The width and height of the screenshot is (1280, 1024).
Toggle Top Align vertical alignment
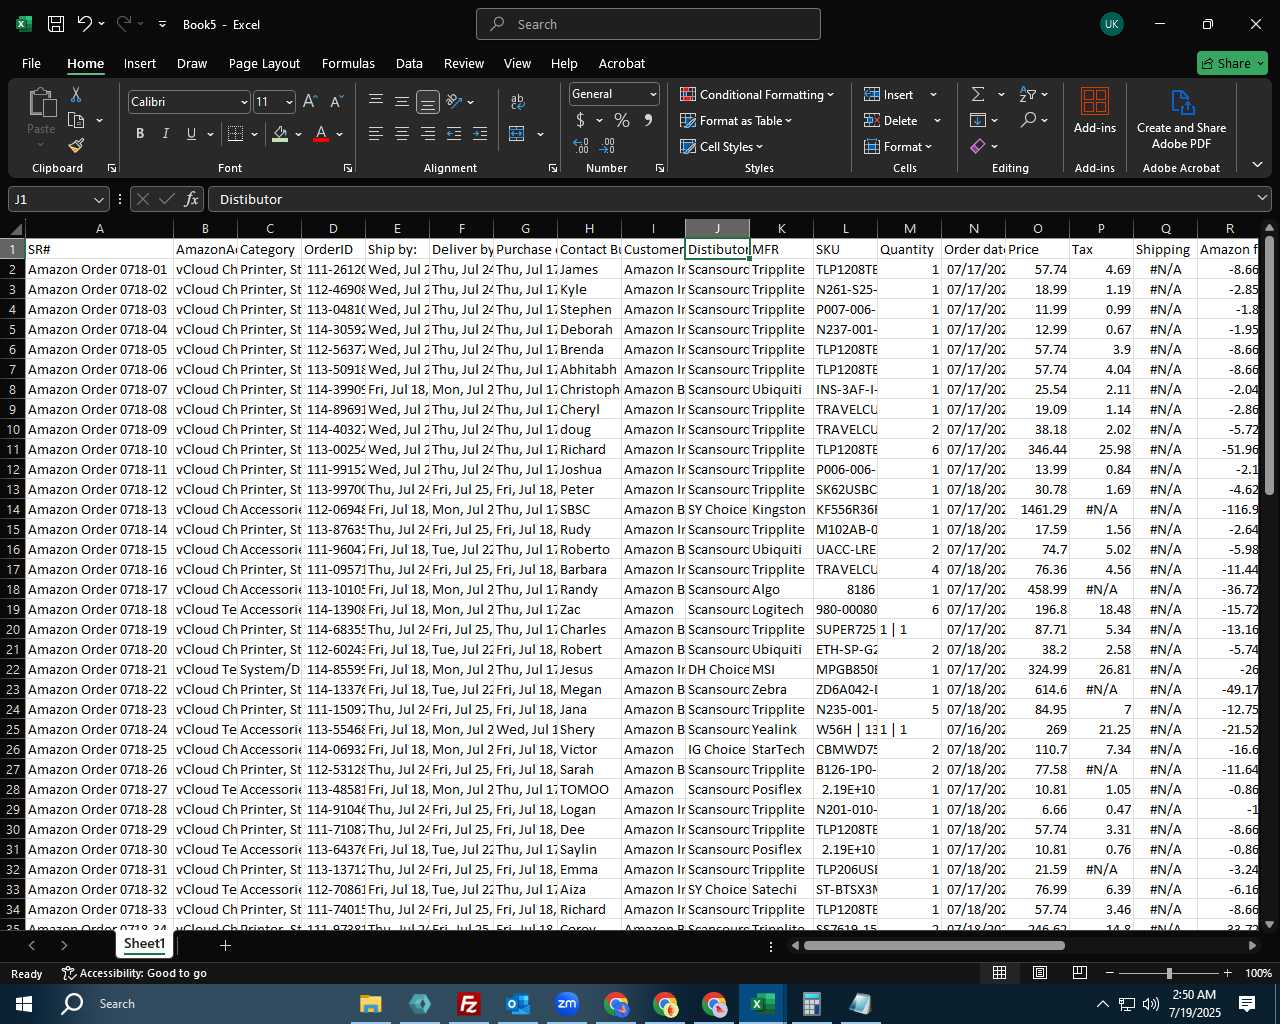[376, 102]
